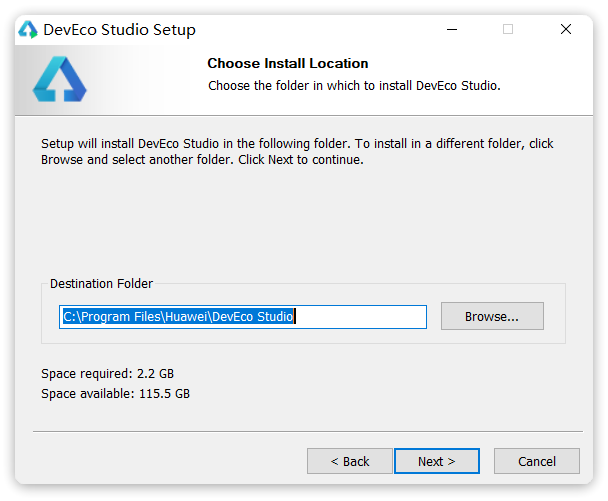Click the disabled maximize button
This screenshot has height=501, width=608.
(x=508, y=29)
